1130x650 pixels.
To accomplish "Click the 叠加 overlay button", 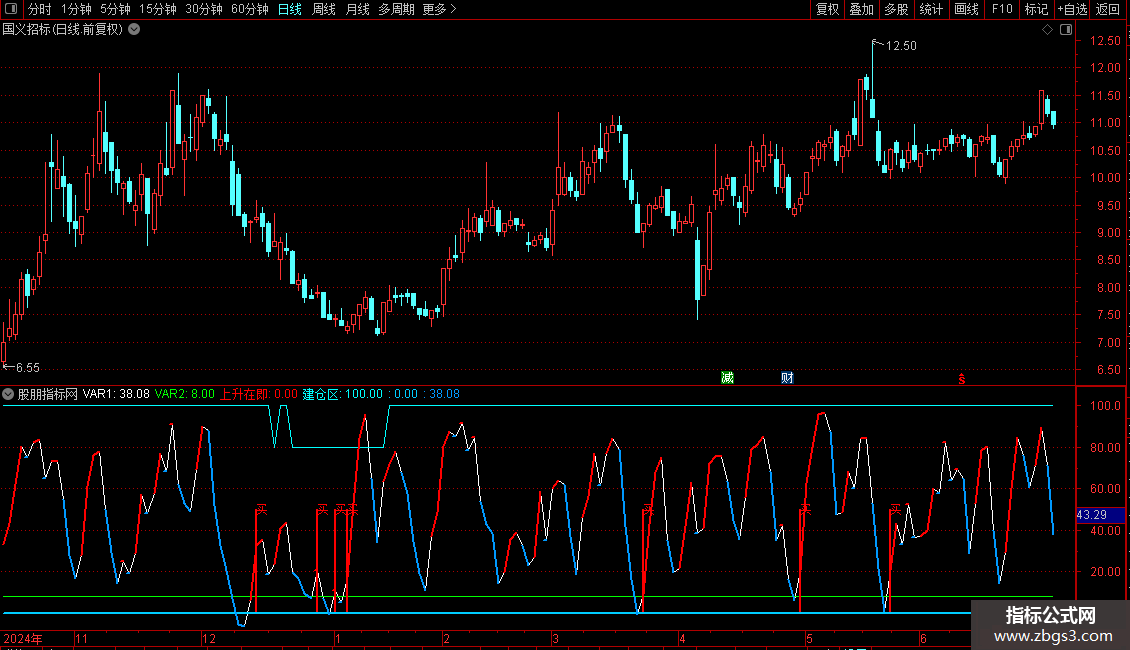I will coord(861,9).
